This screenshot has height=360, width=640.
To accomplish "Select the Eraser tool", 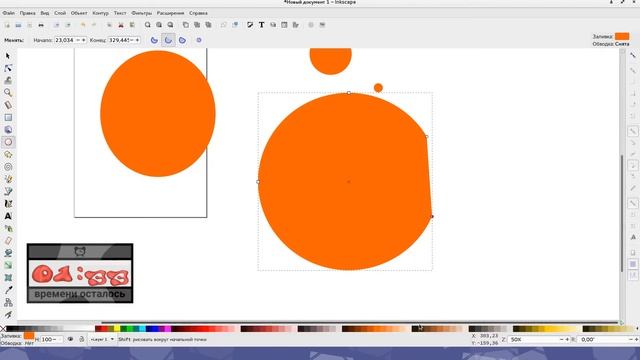I will point(8,240).
